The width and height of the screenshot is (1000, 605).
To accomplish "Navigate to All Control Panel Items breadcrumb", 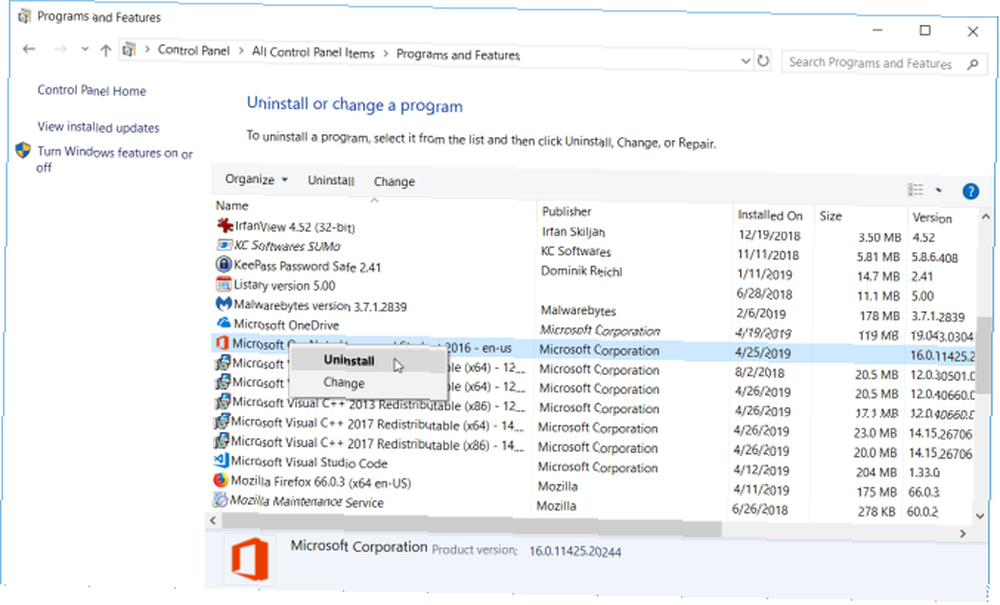I will 313,52.
